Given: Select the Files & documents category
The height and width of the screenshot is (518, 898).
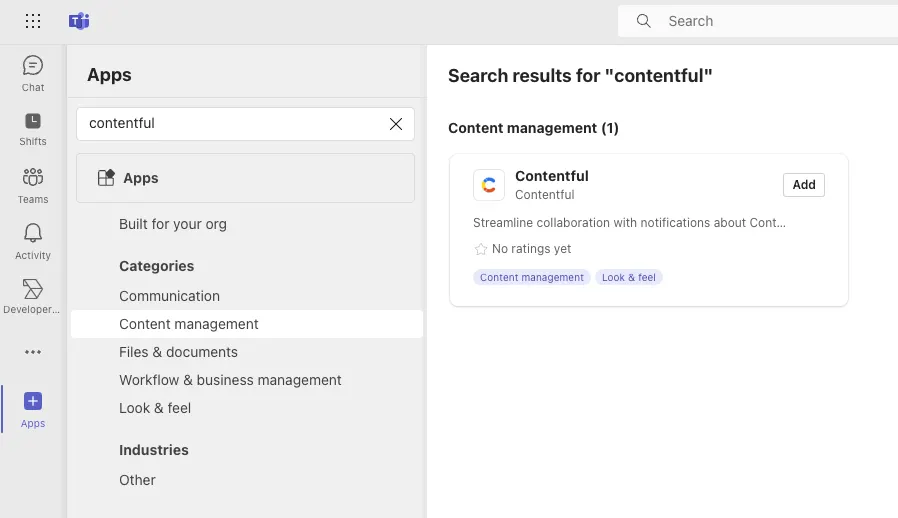Looking at the screenshot, I should (x=178, y=352).
